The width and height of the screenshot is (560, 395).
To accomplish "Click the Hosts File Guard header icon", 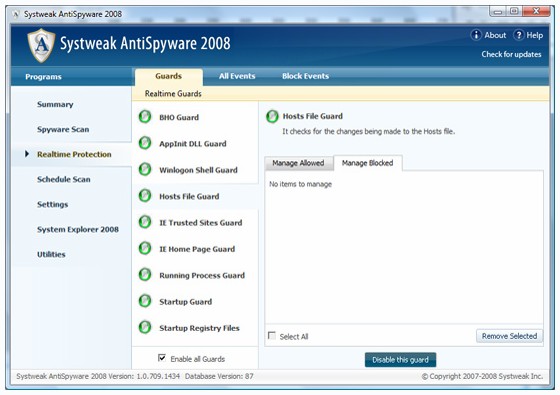I will [272, 116].
